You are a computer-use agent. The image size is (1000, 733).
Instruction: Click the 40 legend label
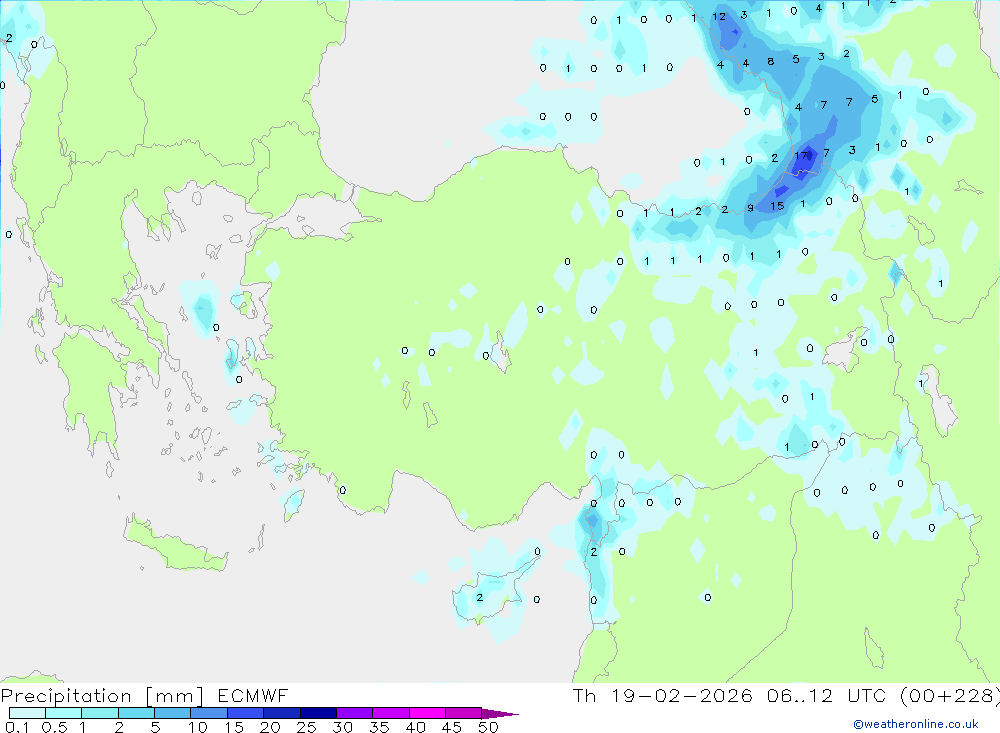416,727
